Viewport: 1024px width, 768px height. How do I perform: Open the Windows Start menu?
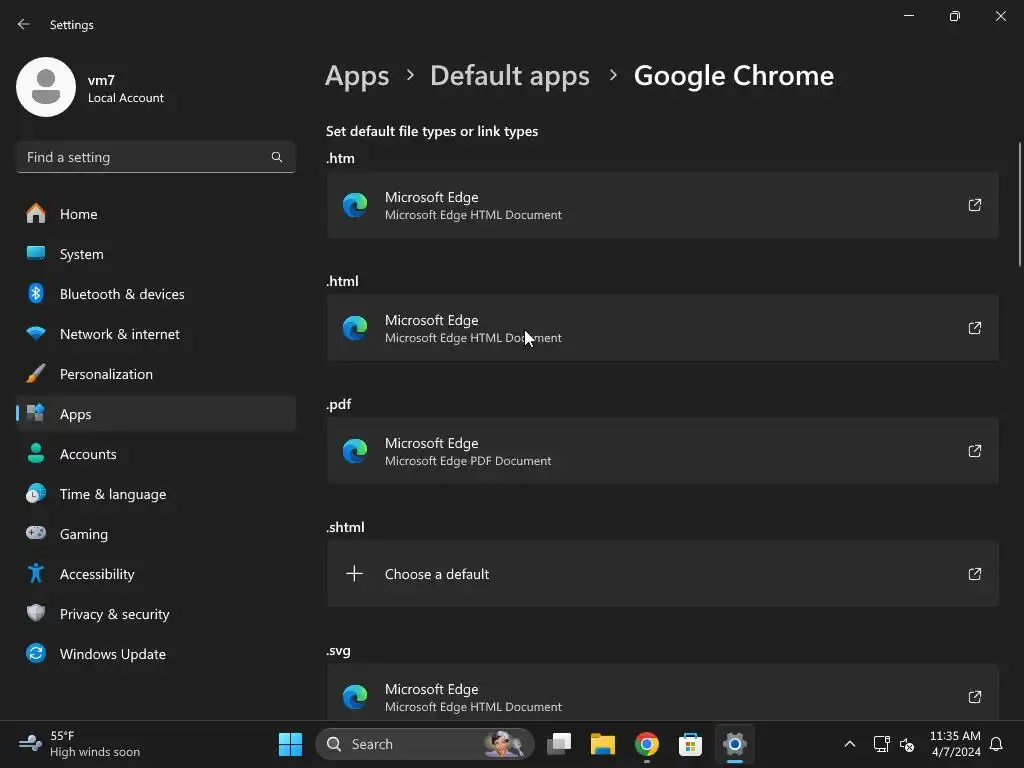290,744
